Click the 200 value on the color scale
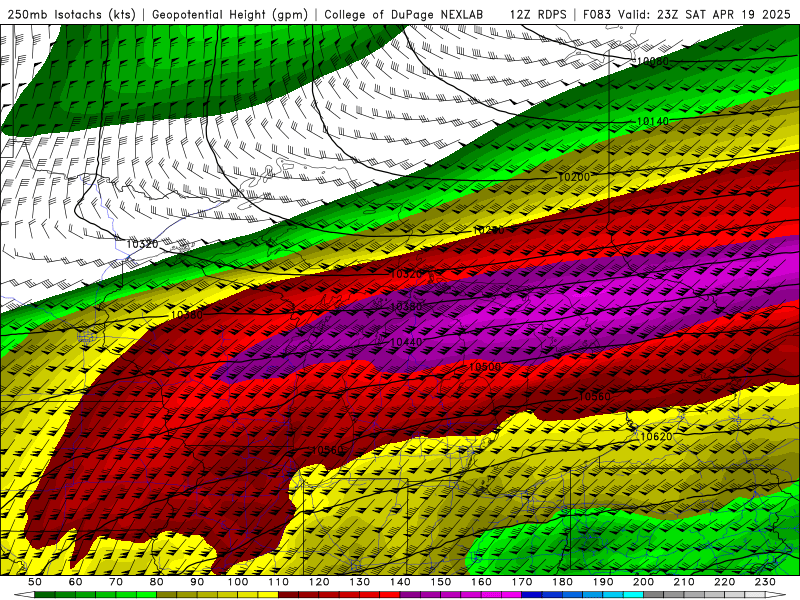This screenshot has height=600, width=800. pos(643,582)
